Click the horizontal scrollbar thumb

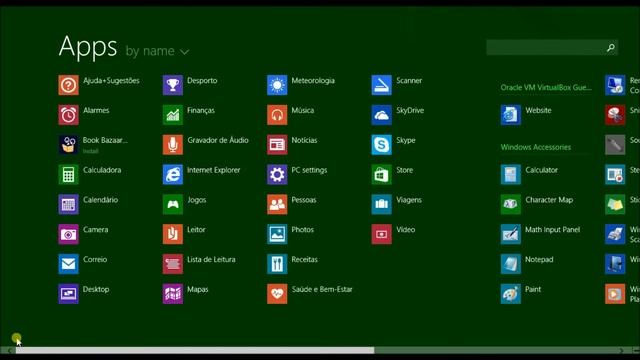click(x=195, y=350)
